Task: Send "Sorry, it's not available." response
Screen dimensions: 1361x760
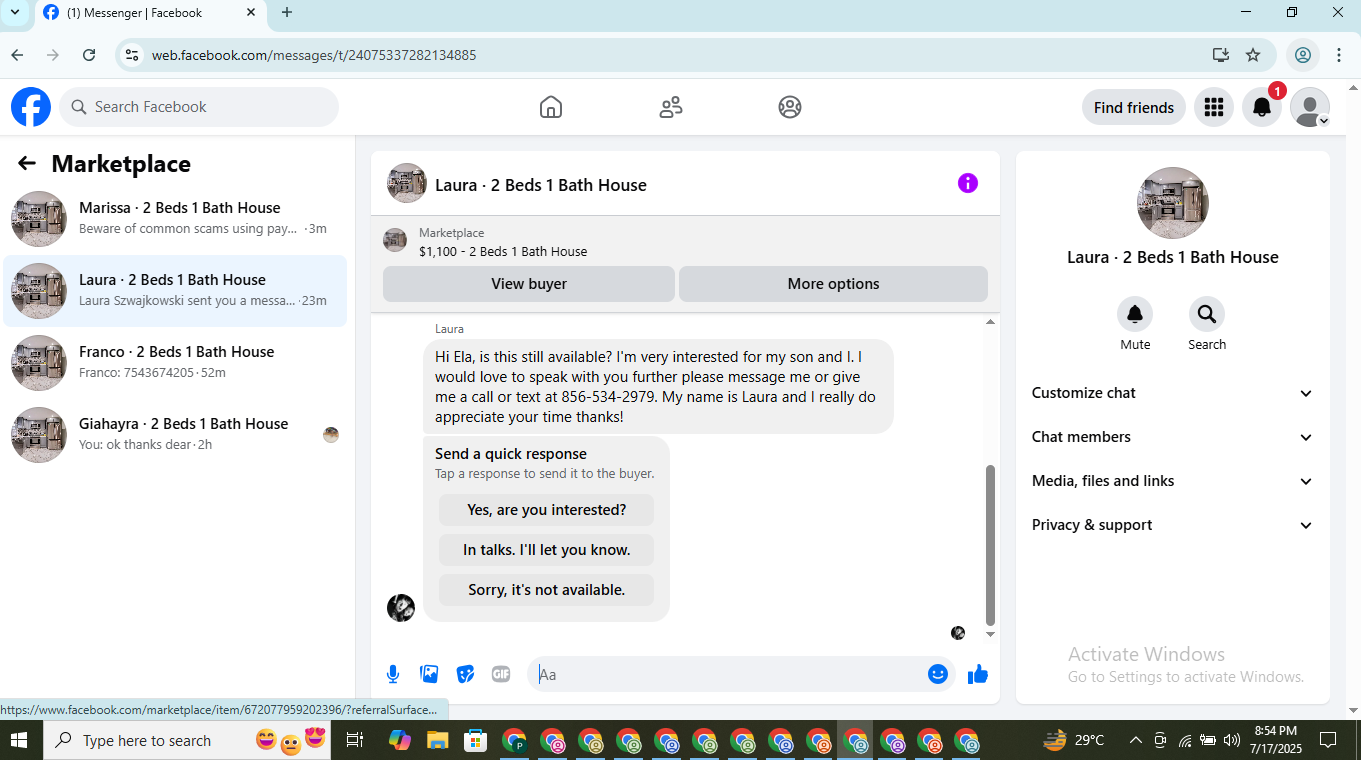Action: 546,590
